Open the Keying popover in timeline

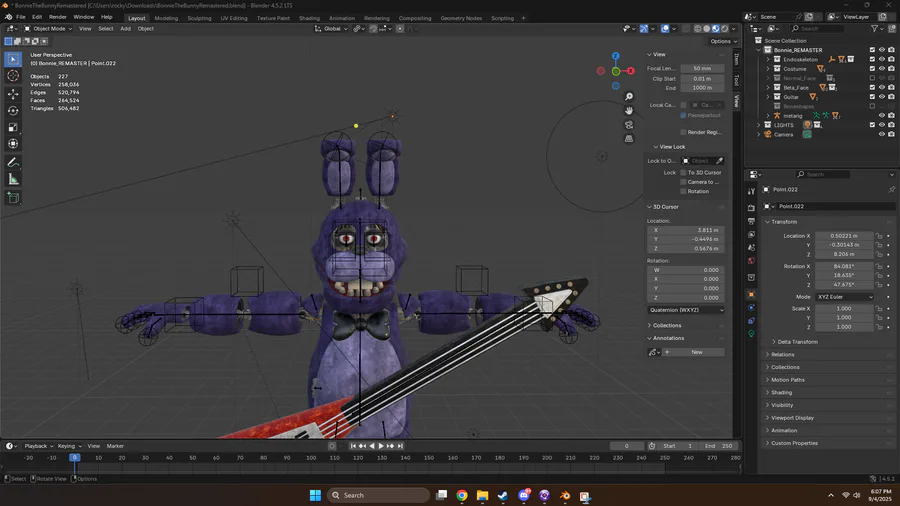point(69,446)
